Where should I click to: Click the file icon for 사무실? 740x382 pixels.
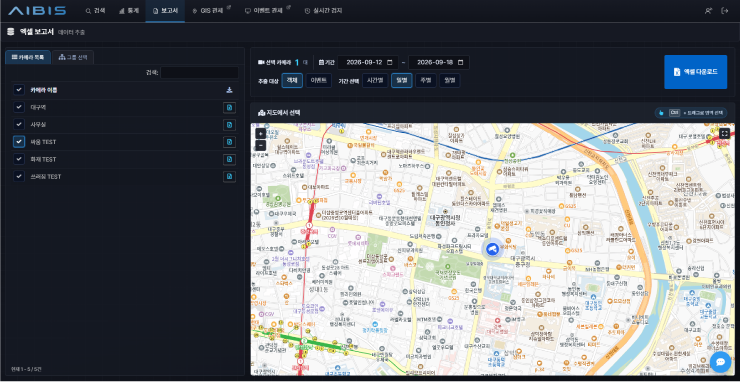229,125
